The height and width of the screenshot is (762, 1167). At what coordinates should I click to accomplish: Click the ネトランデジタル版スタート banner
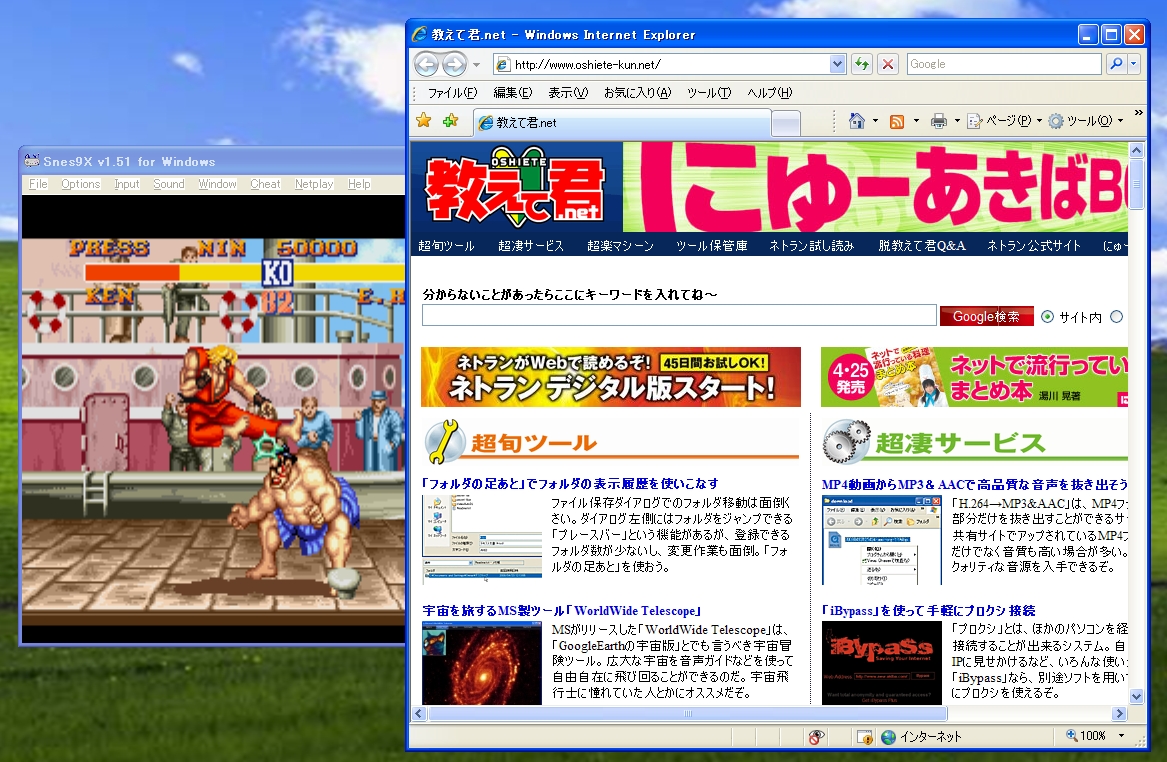[x=611, y=377]
